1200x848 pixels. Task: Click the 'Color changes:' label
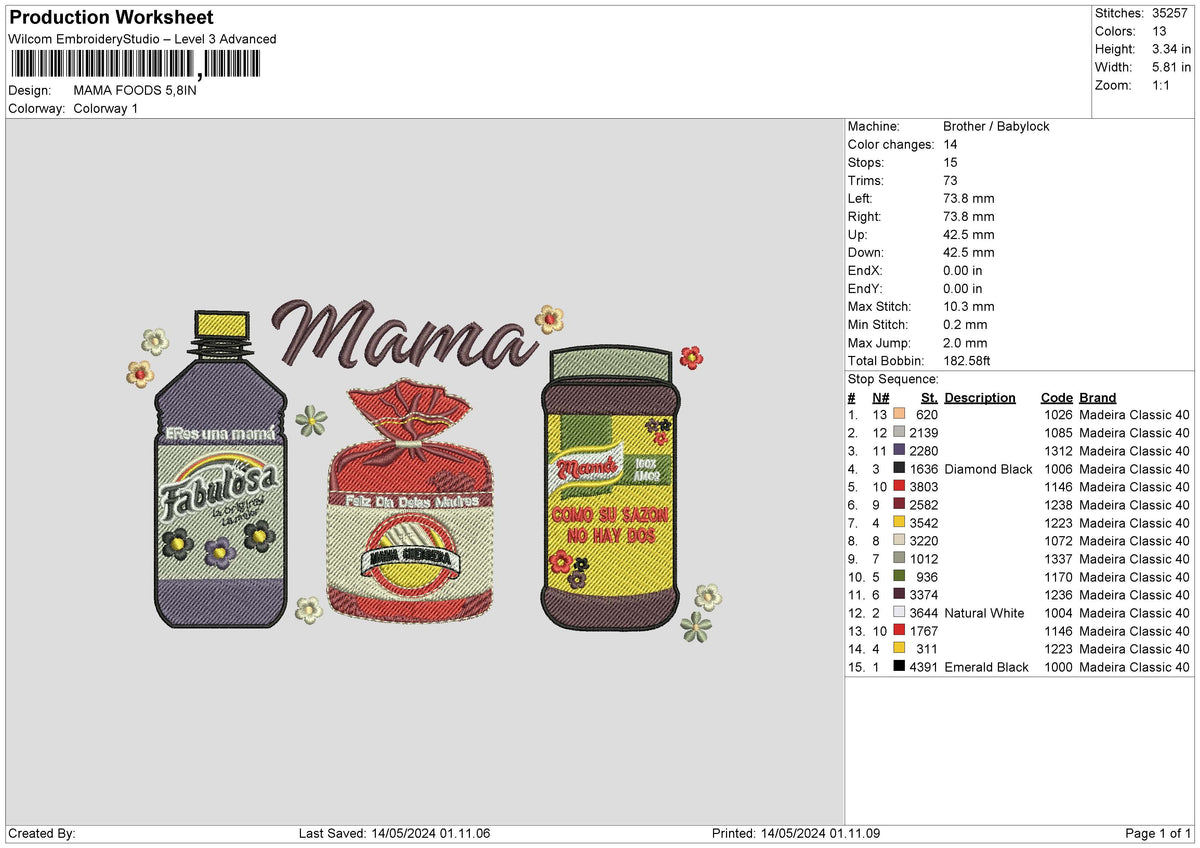pyautogui.click(x=891, y=145)
